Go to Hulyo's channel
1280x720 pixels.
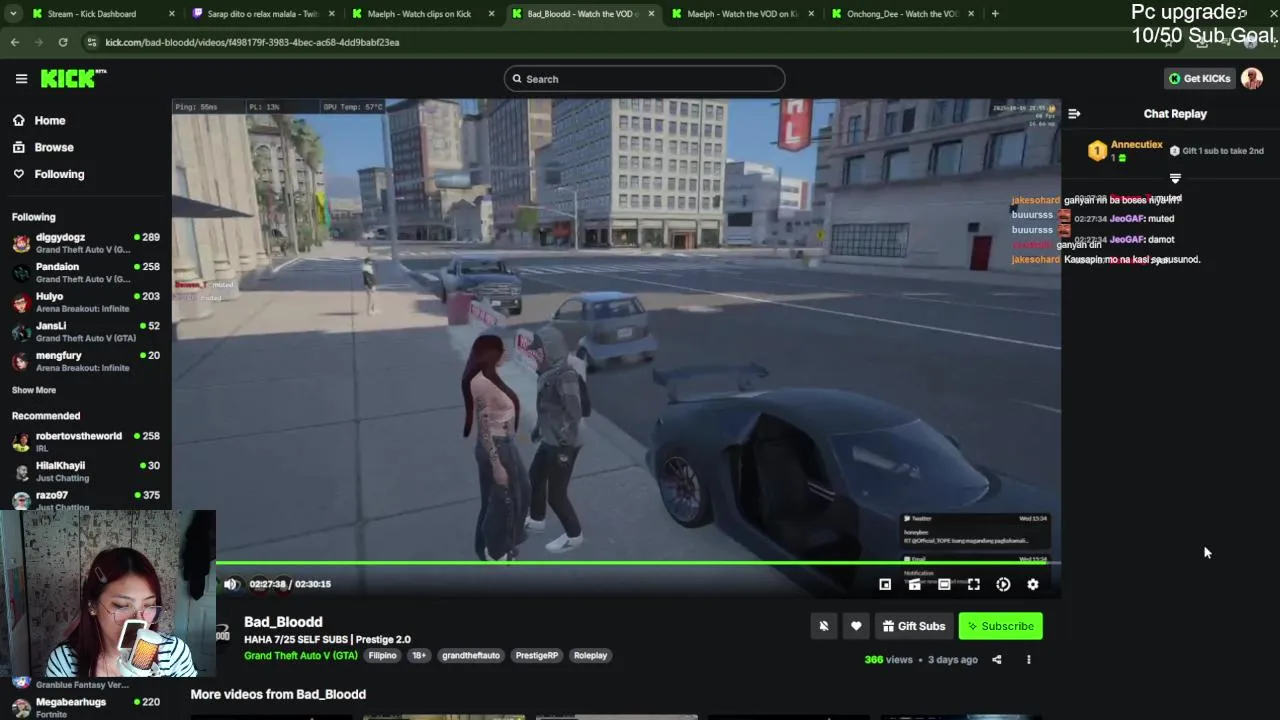[85, 302]
